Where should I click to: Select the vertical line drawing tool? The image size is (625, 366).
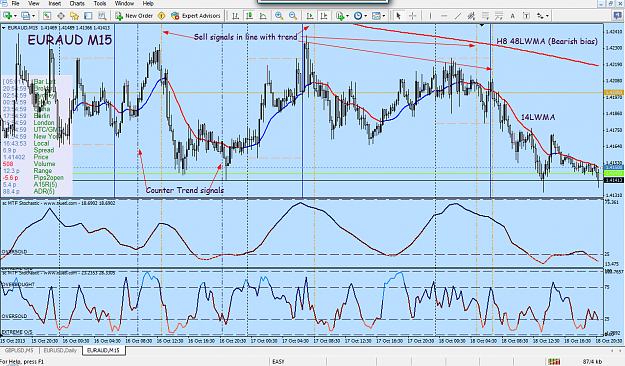point(430,16)
